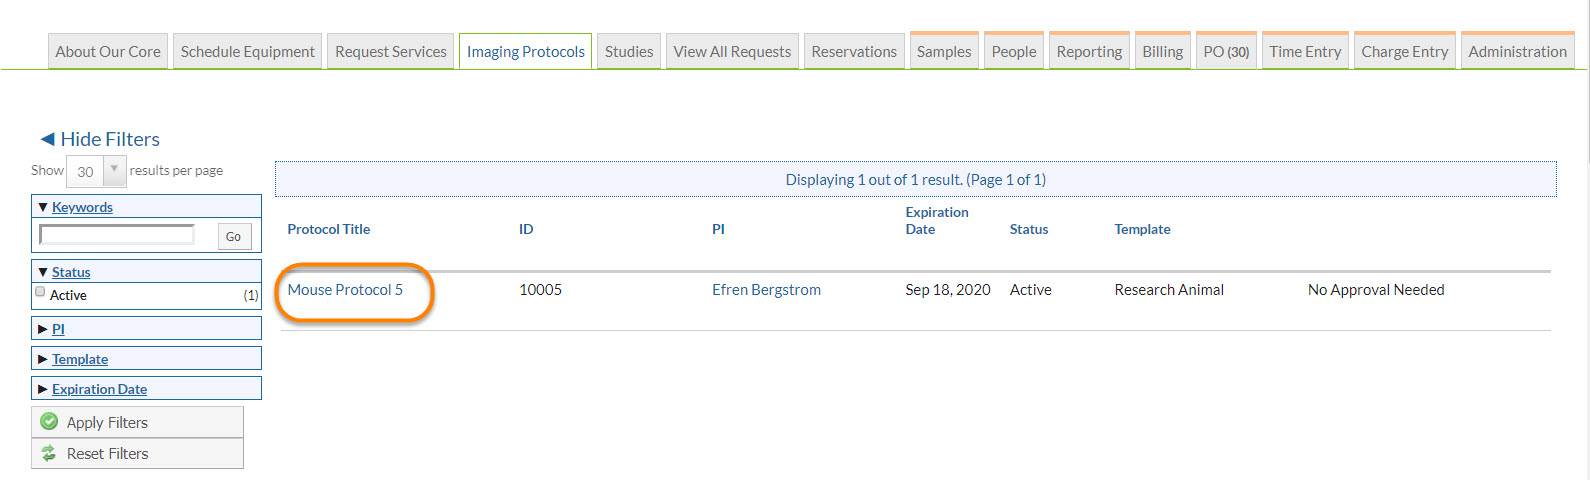This screenshot has width=1590, height=480.
Task: Open the Schedule Equipment tab
Action: click(x=247, y=52)
